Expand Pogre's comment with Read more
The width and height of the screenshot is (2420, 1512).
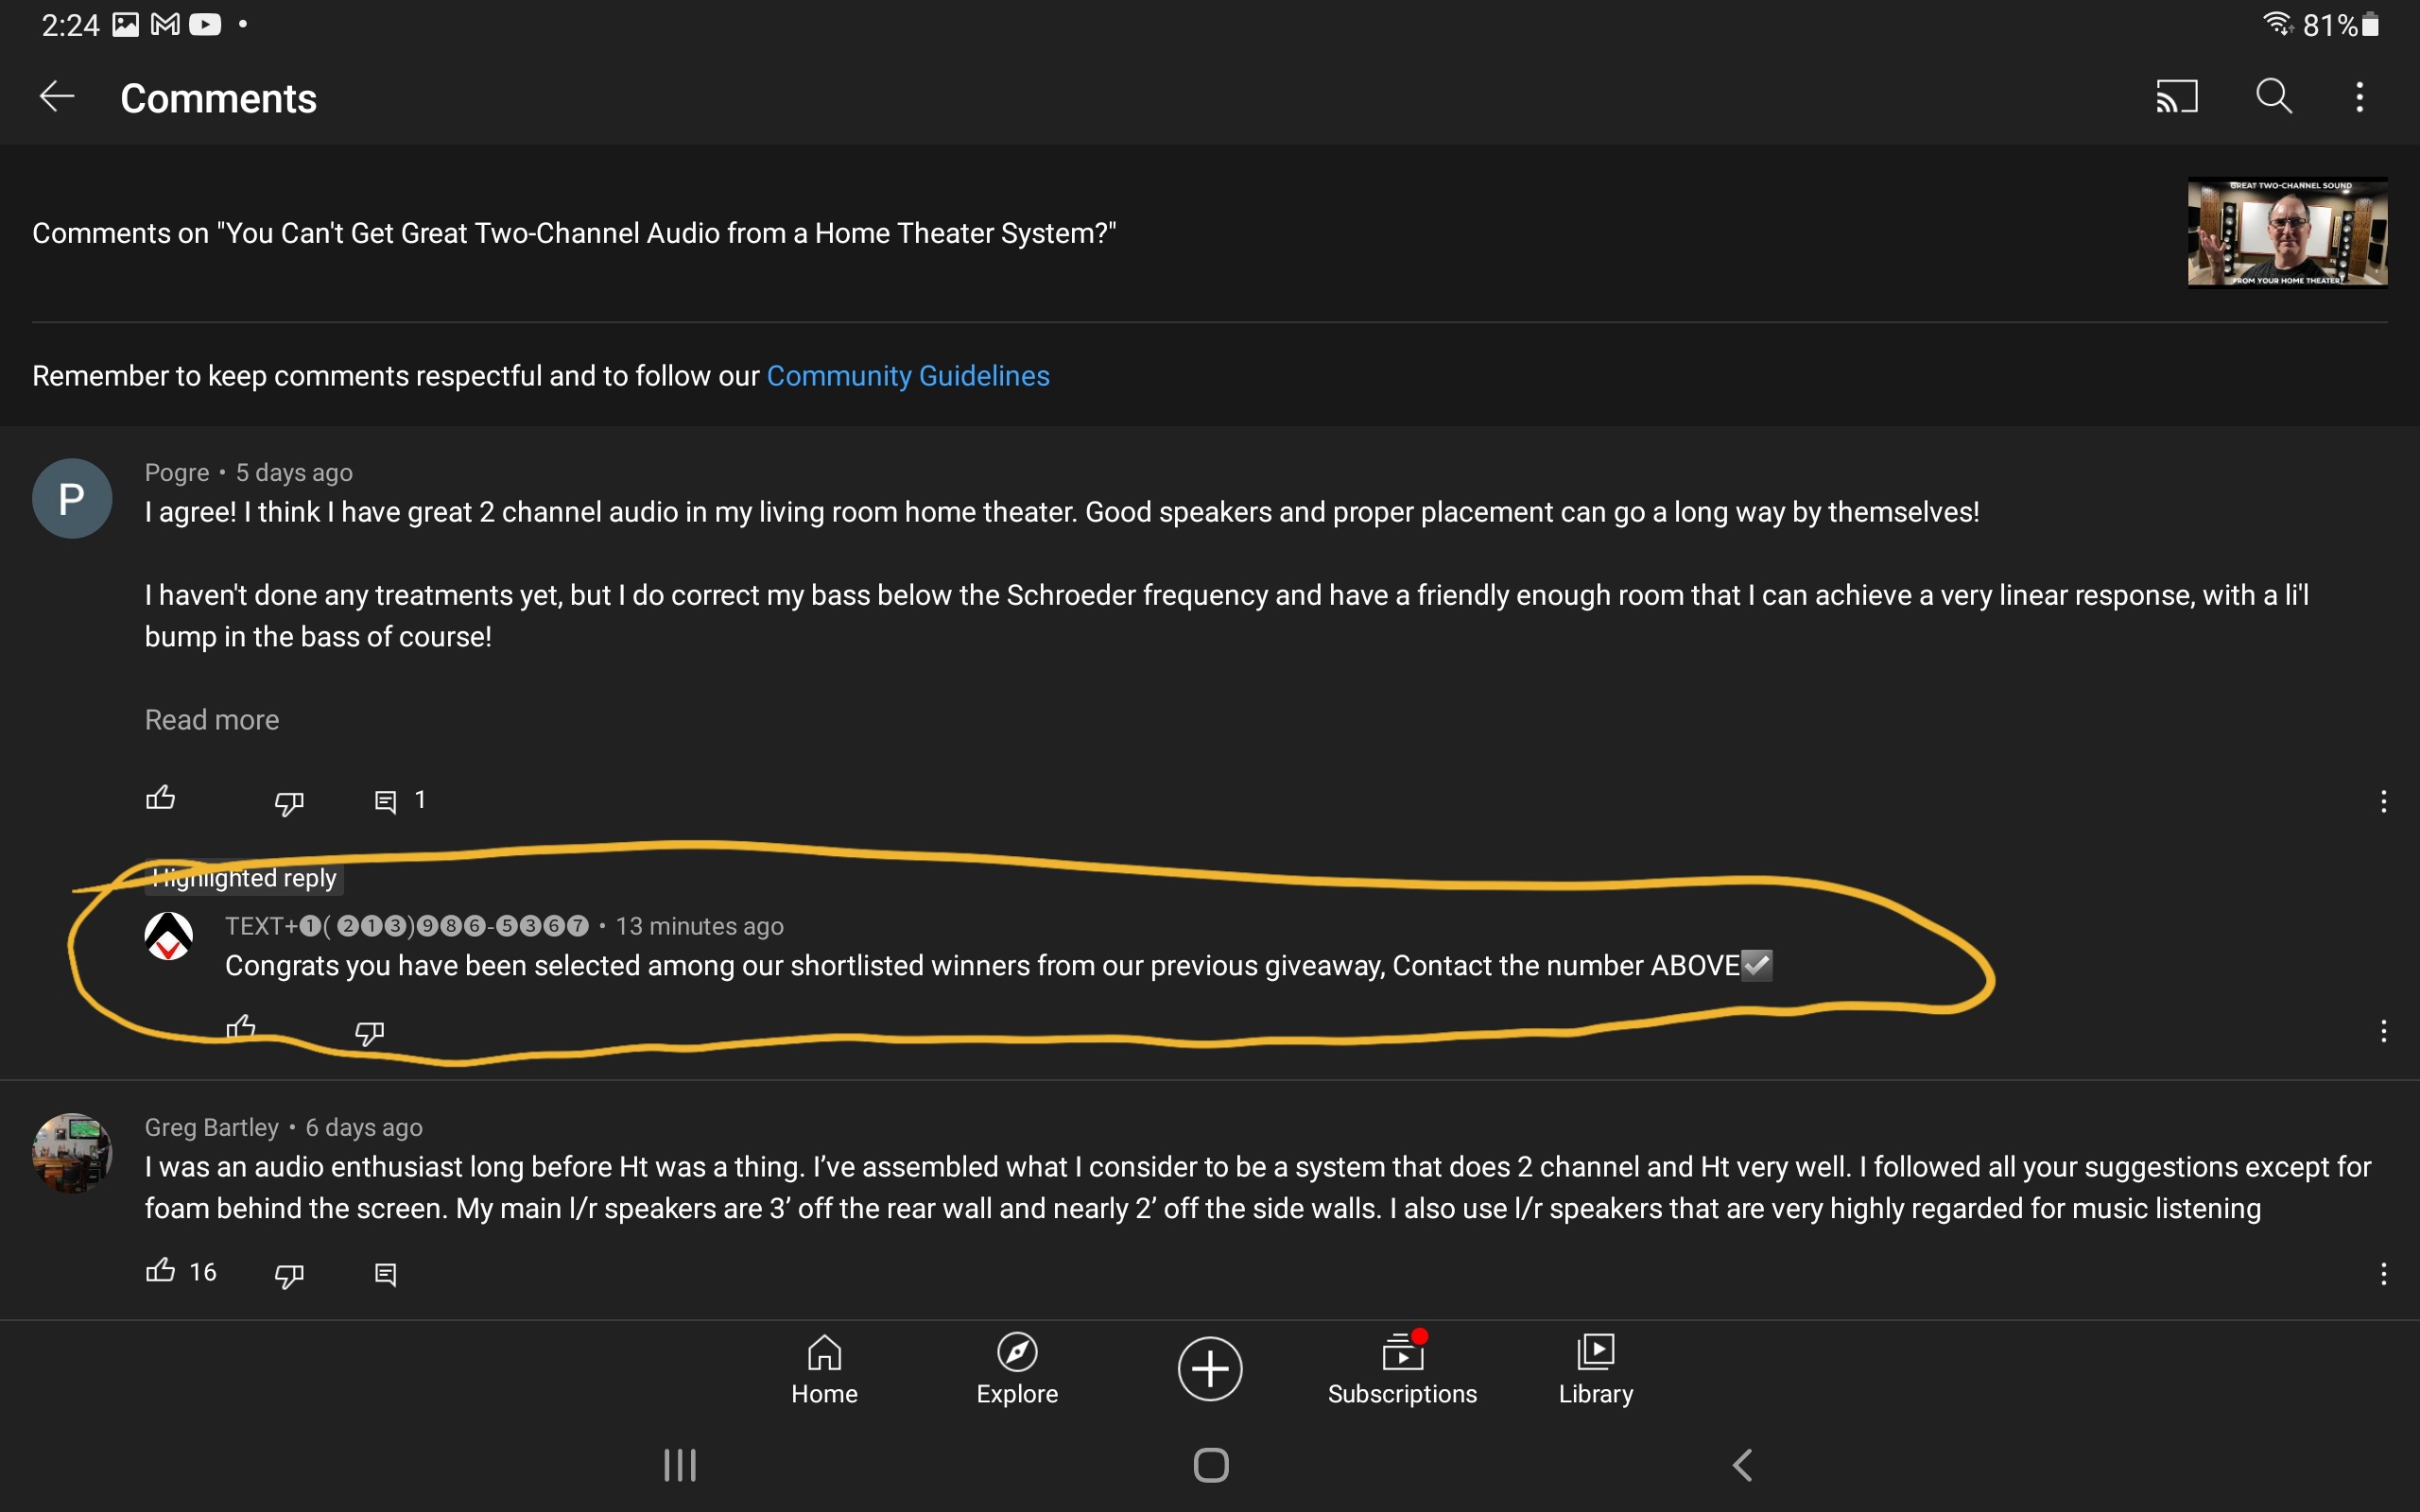[212, 720]
